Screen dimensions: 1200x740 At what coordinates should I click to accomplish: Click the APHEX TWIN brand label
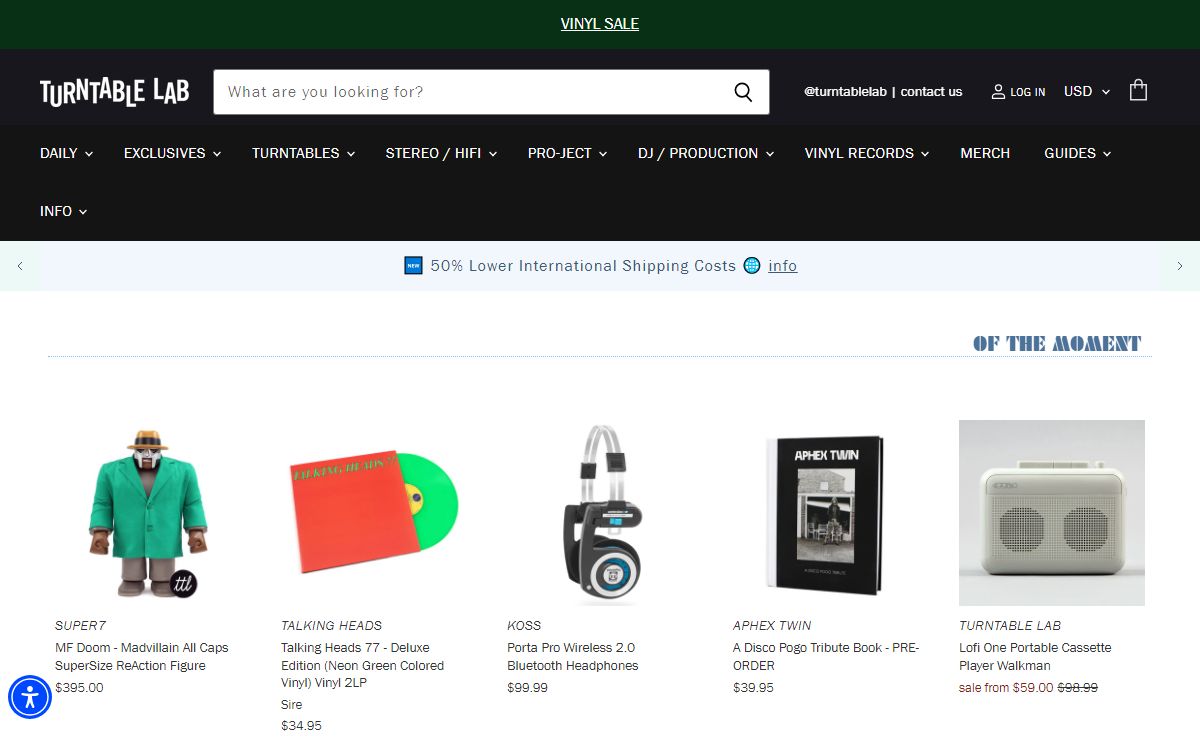coord(772,626)
